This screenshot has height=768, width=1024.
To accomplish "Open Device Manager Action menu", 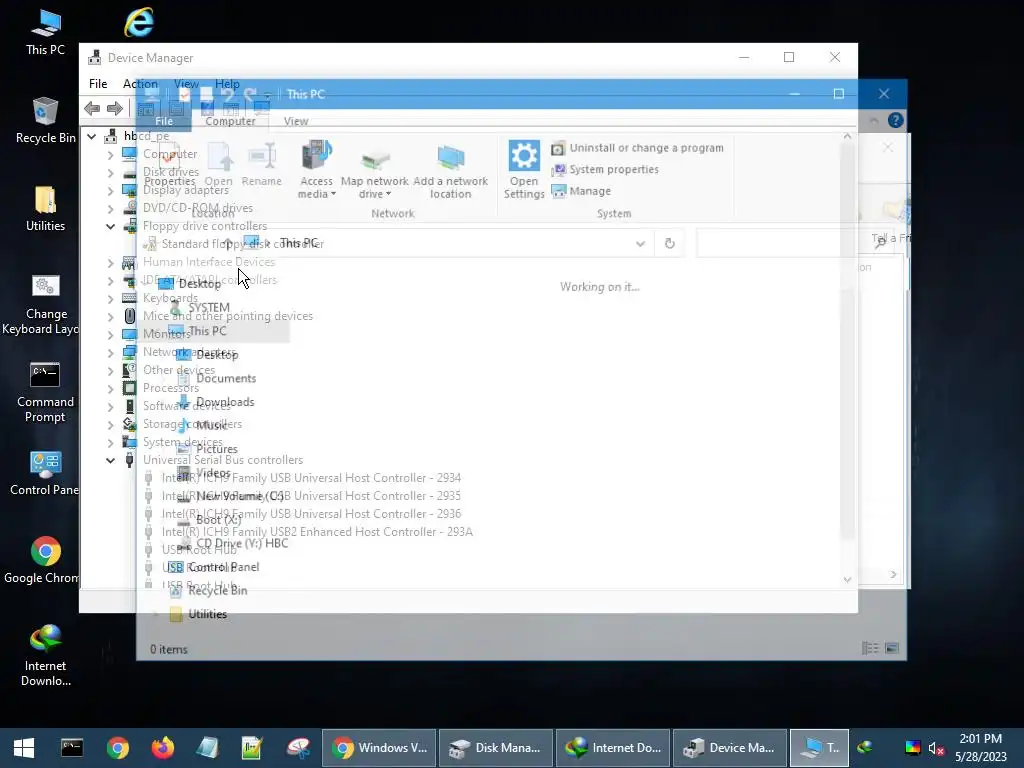I will point(140,84).
